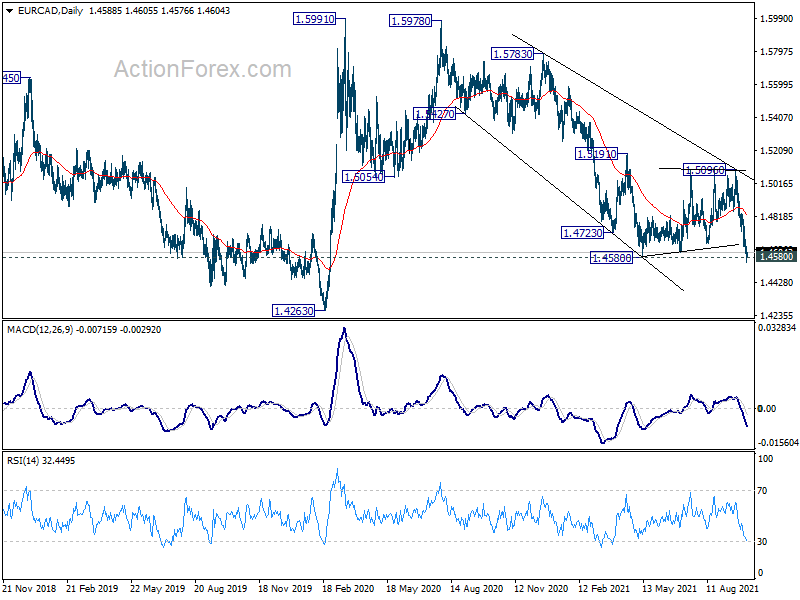Select the 1.45800 current price tag on axis
This screenshot has height=600, width=800.
(776, 256)
